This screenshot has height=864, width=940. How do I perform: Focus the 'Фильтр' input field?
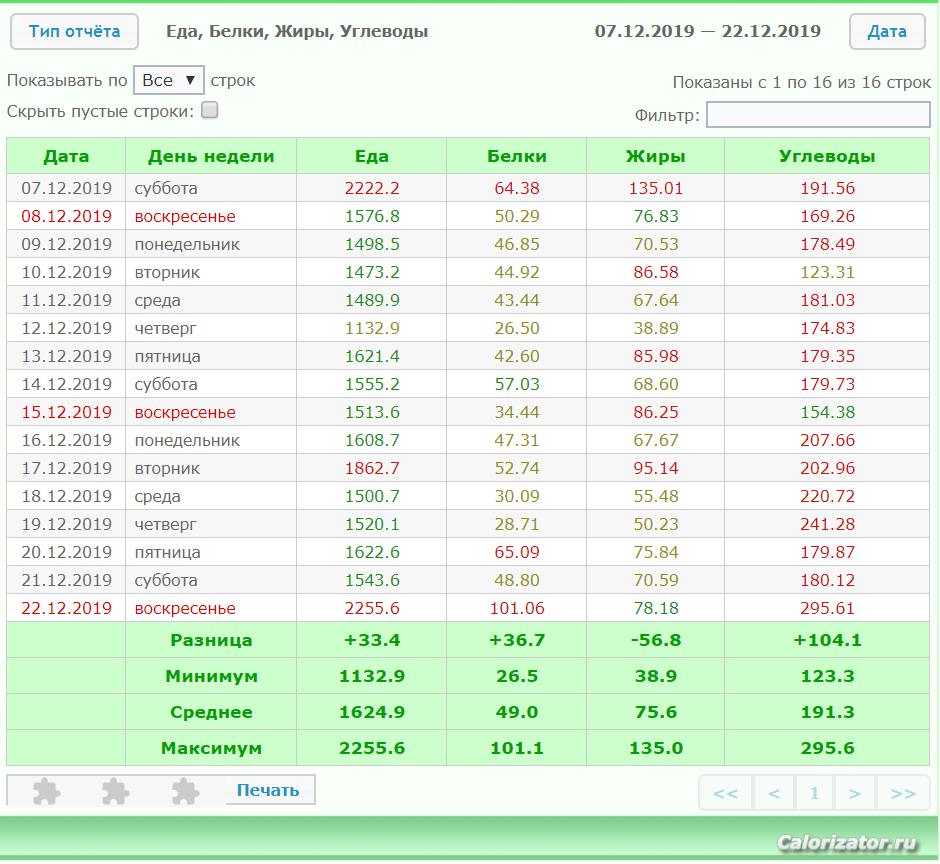pyautogui.click(x=818, y=115)
